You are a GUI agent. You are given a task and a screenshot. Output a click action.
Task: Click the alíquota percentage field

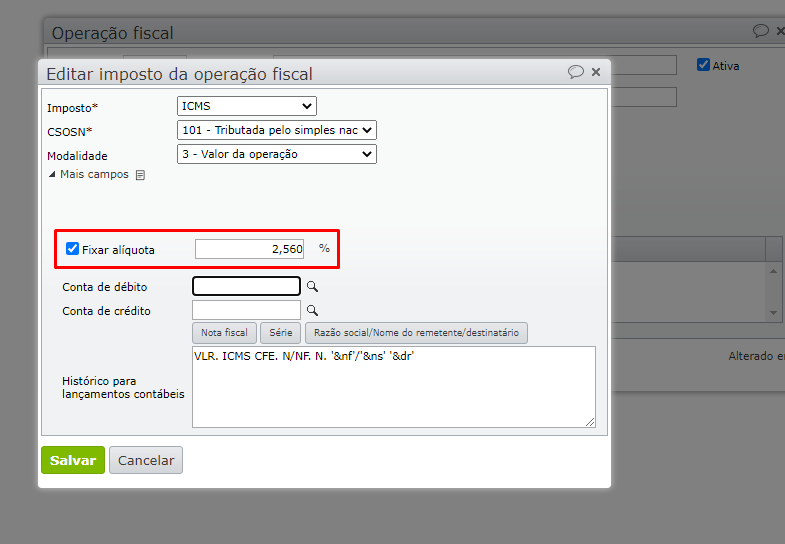(x=249, y=249)
